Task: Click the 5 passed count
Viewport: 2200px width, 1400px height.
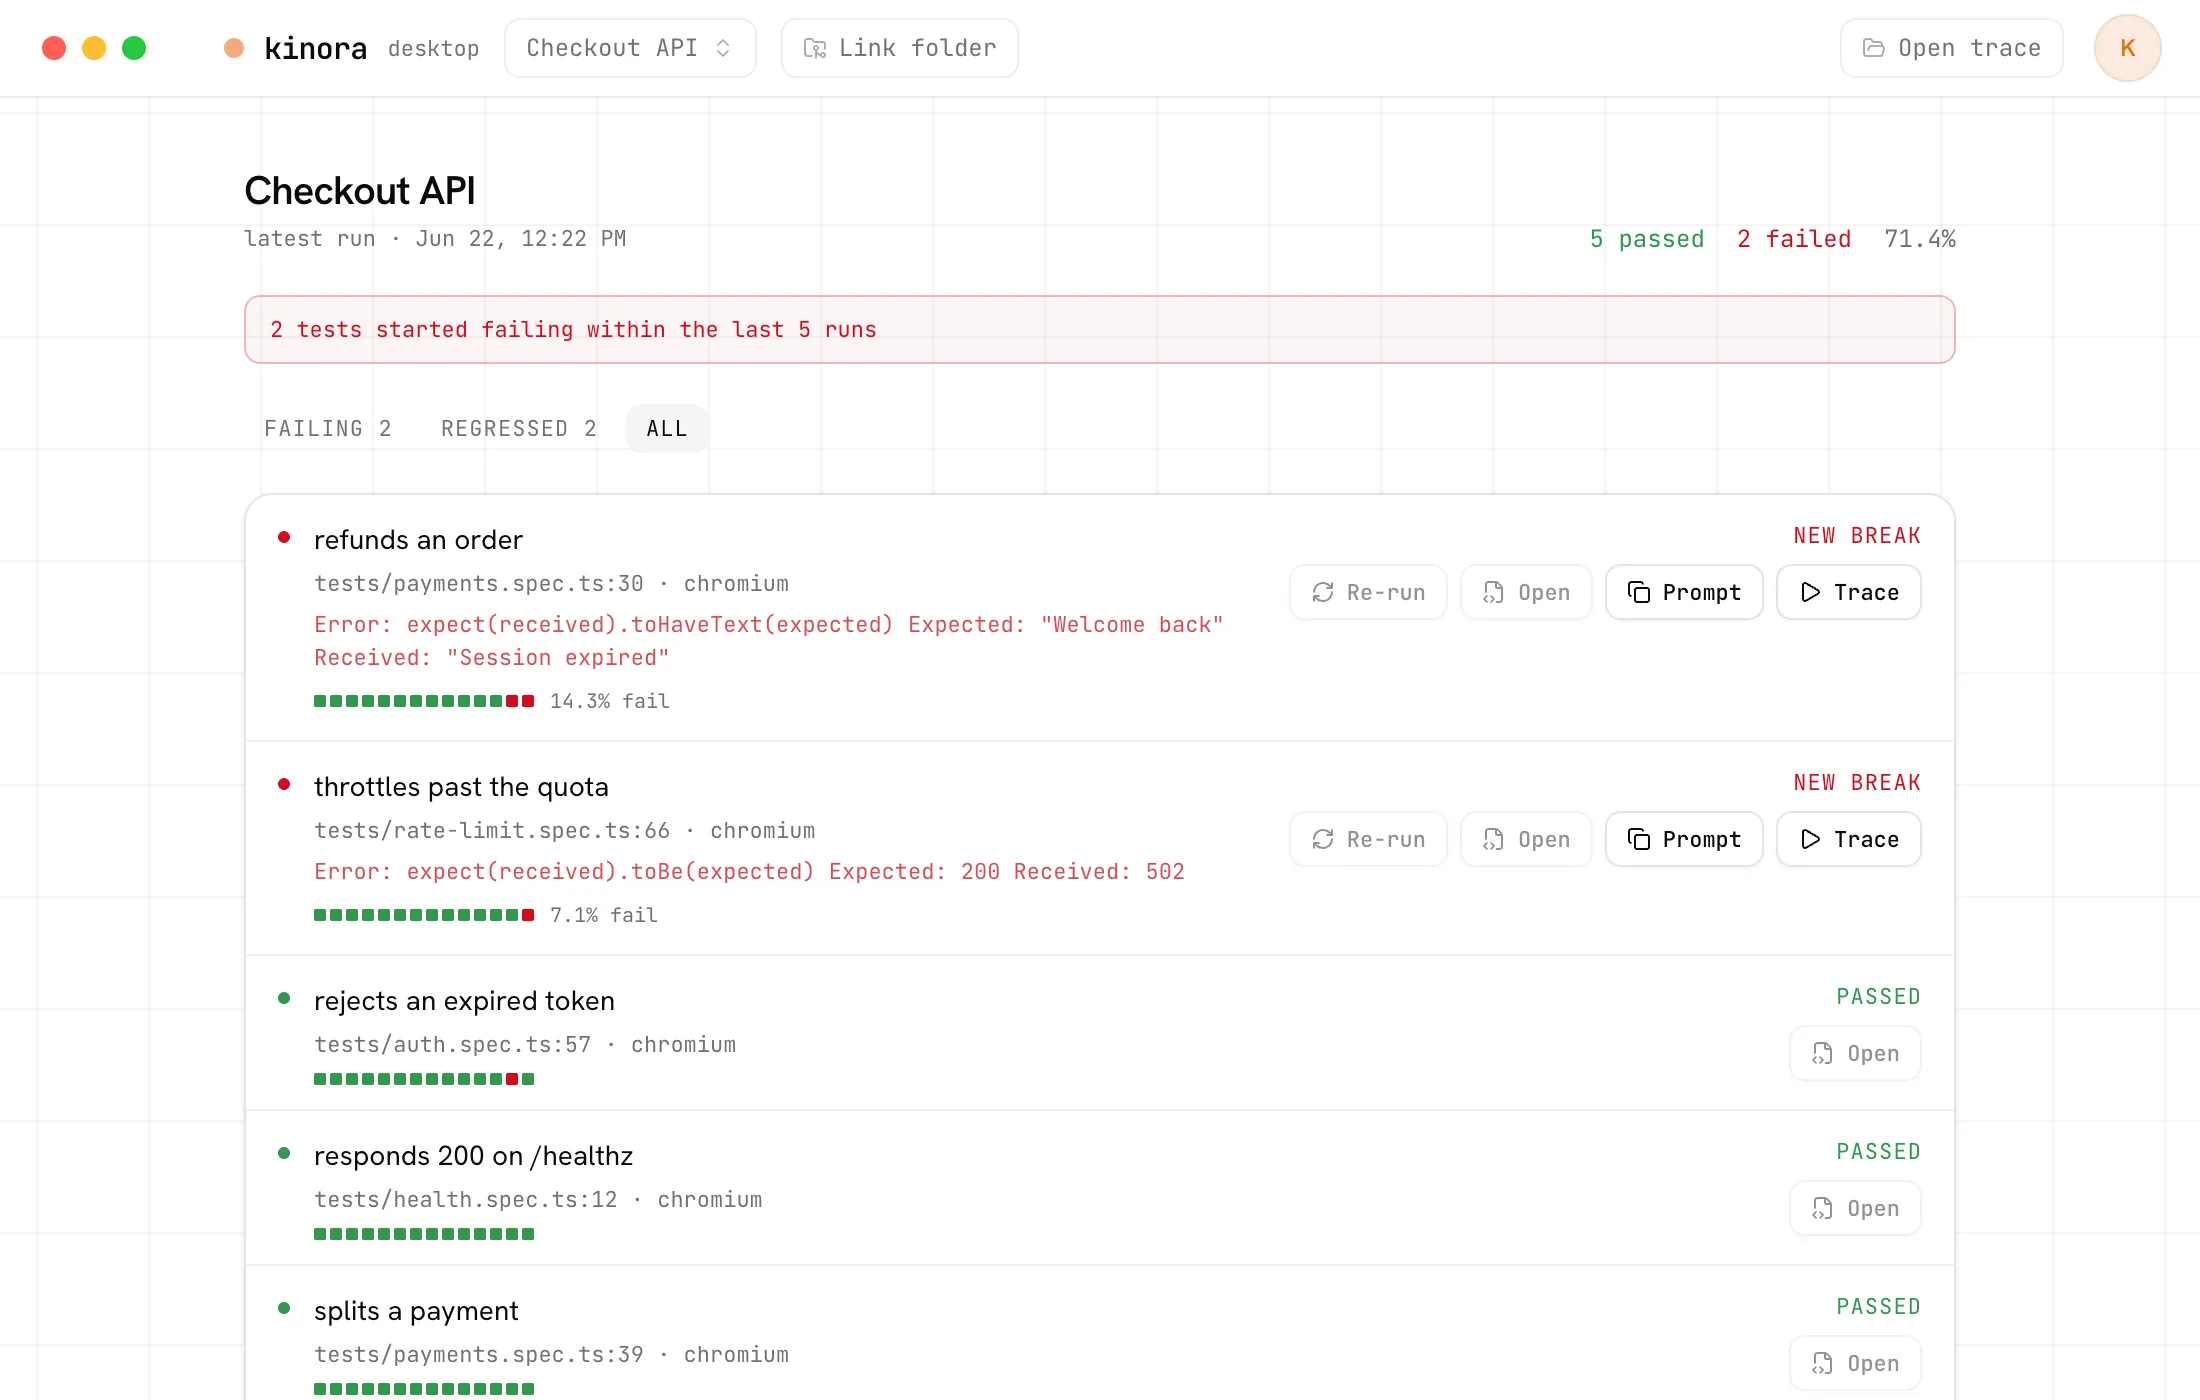Action: click(1646, 239)
